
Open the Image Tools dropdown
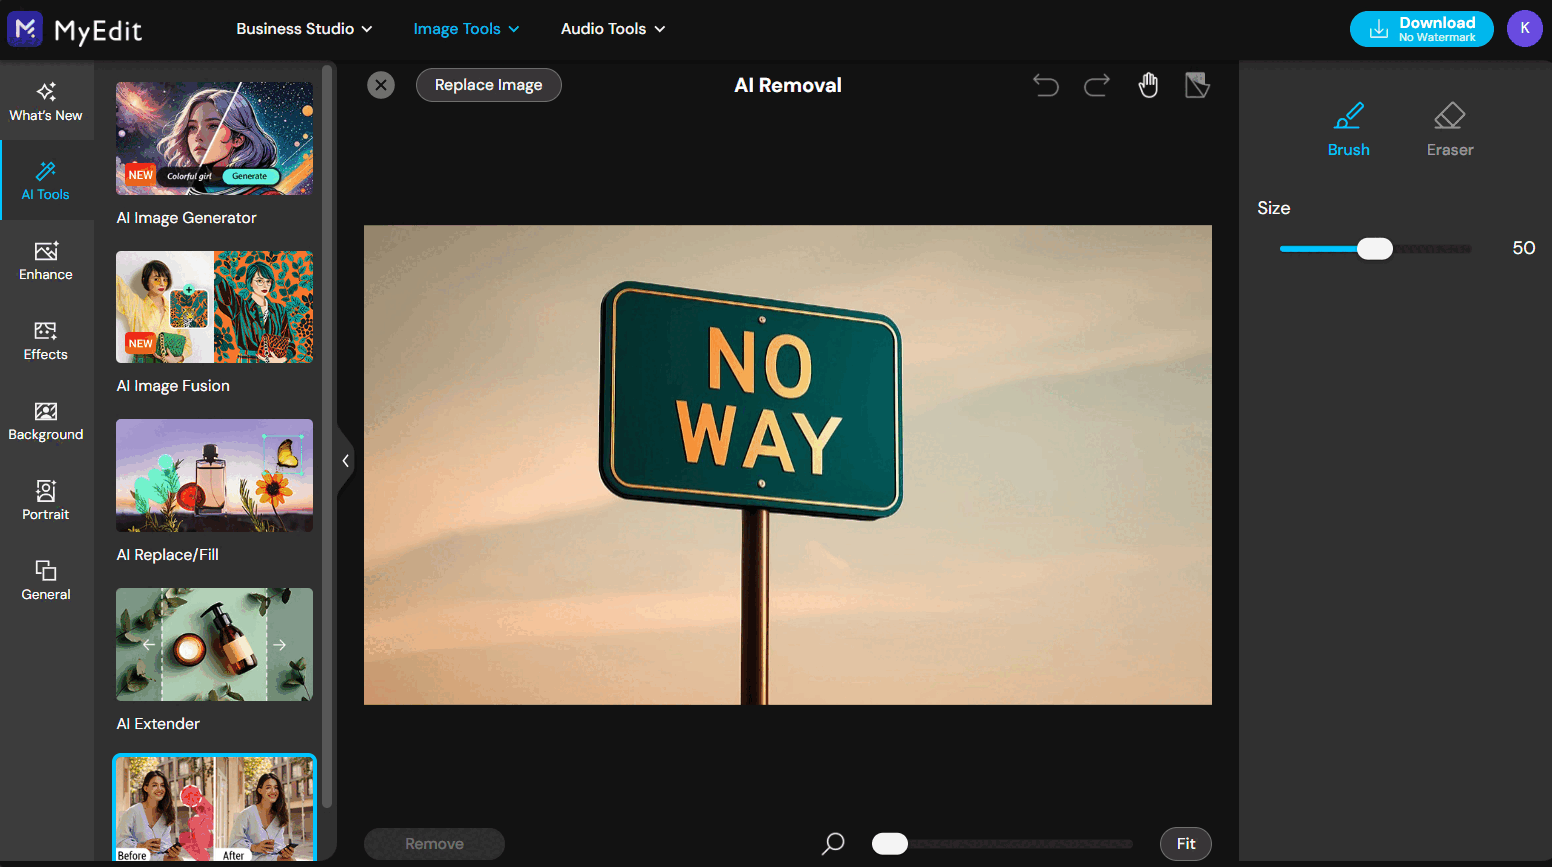pos(466,29)
